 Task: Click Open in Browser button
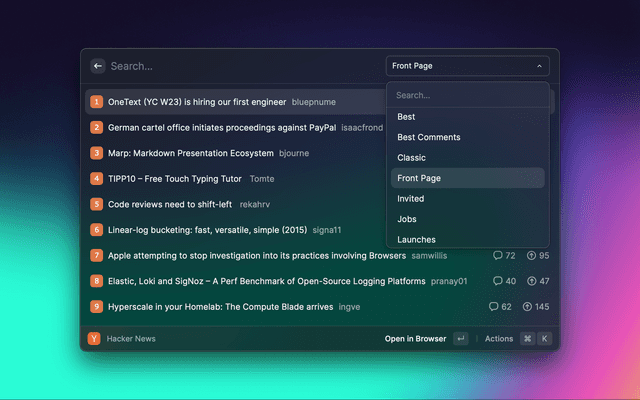[x=416, y=339]
